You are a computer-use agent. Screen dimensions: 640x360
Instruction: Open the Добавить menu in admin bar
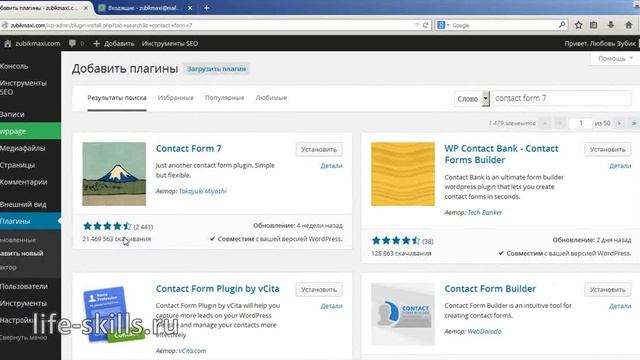113,43
